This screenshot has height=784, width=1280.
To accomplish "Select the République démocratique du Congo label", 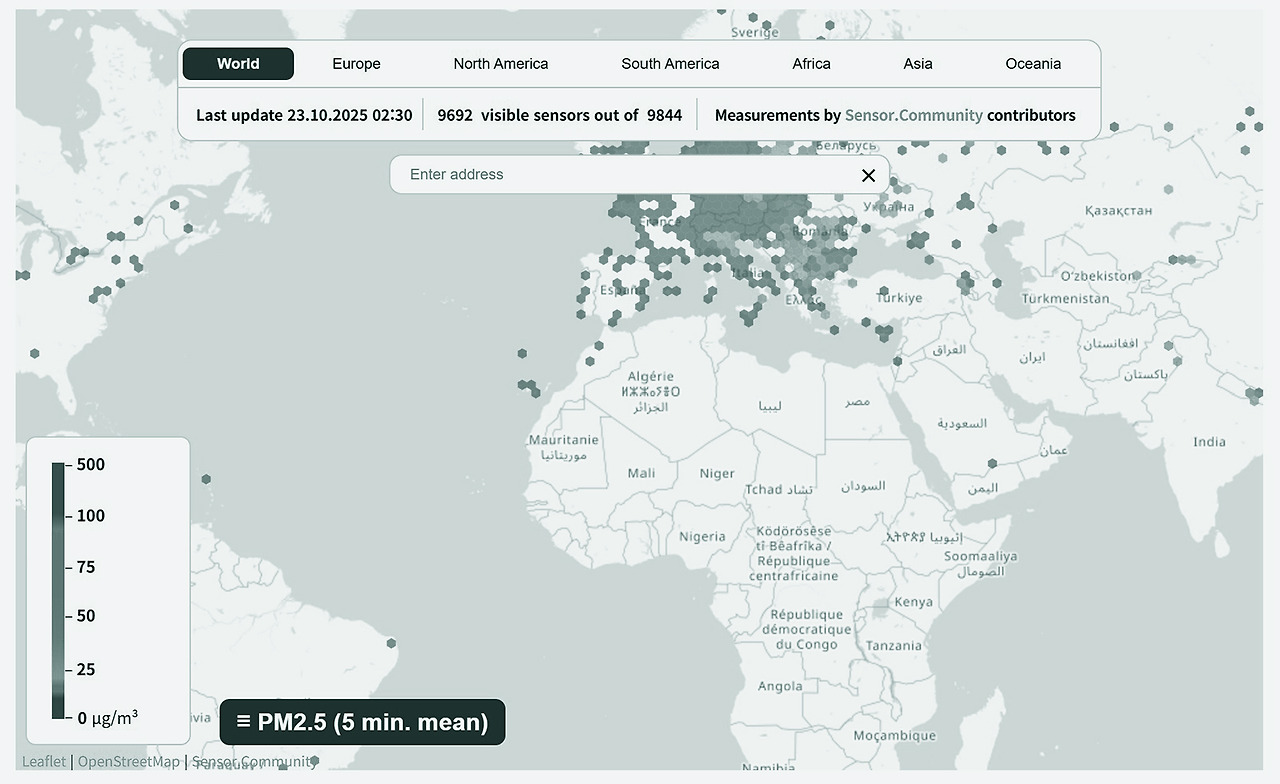I will (806, 630).
